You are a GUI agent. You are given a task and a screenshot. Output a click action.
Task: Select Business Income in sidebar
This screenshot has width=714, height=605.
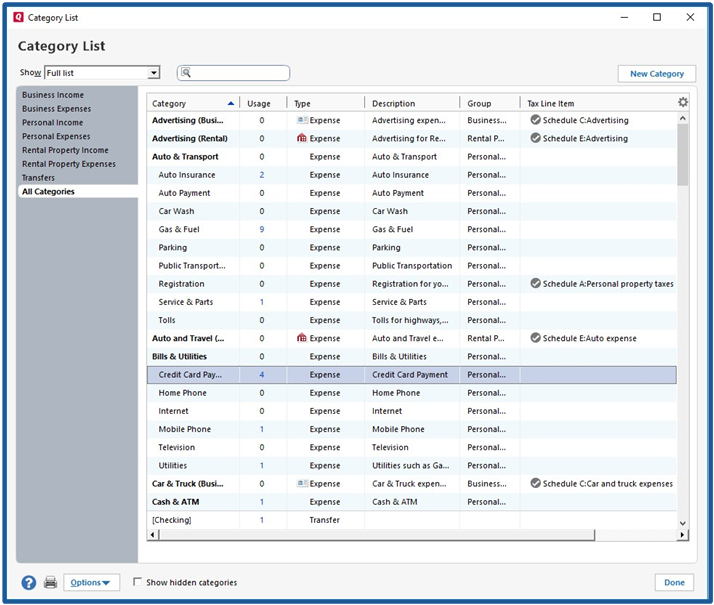coord(53,95)
